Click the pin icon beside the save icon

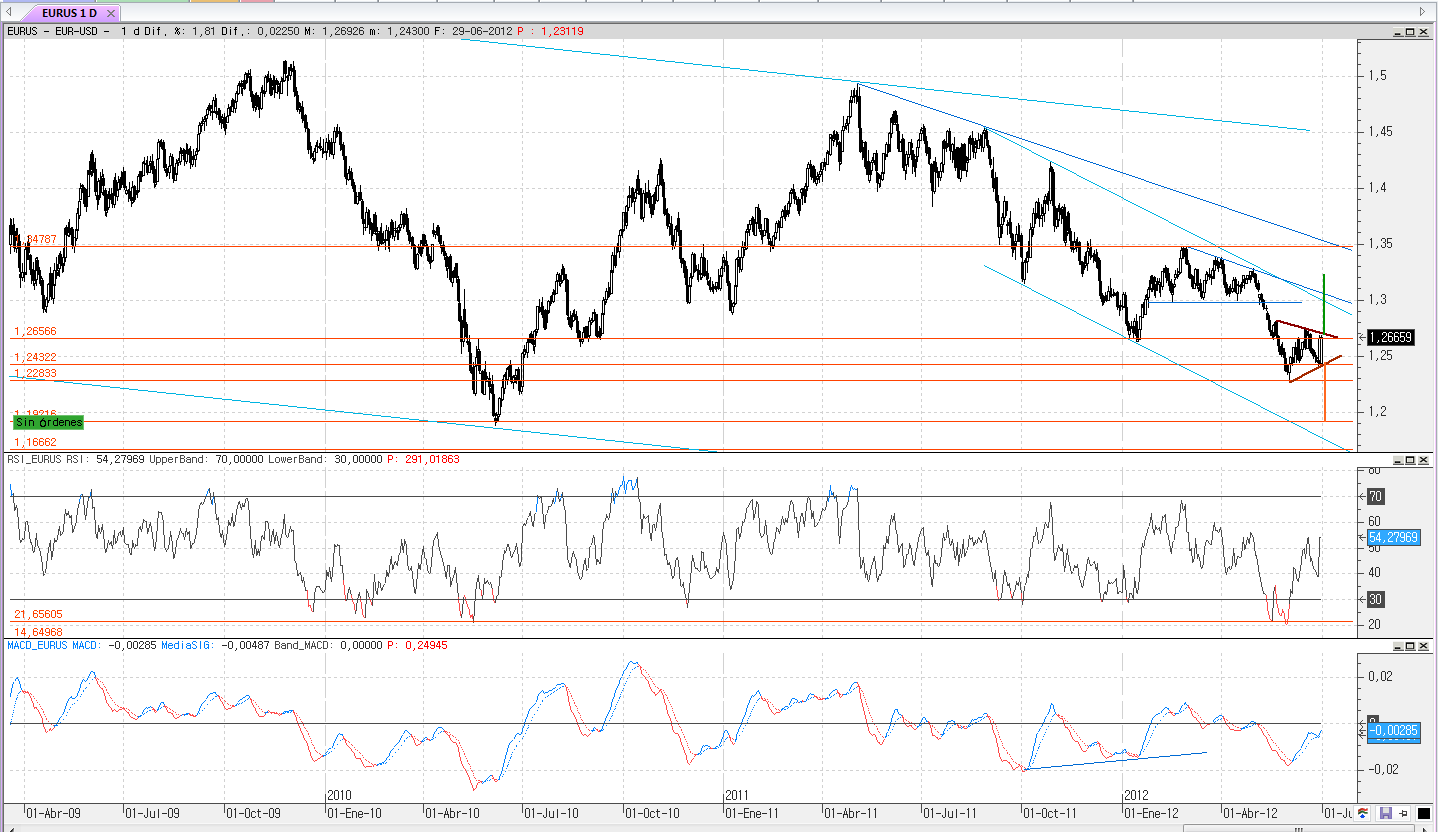[1405, 813]
